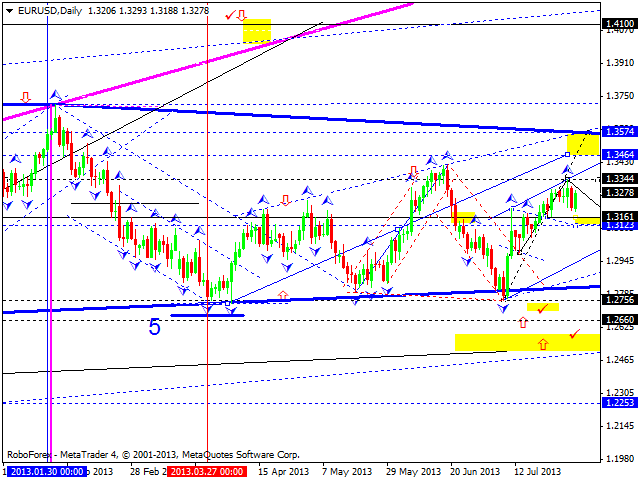This screenshot has height=480, width=640.
Task: Click the 2013.01.30 00:00 date marker
Action: pos(47,471)
